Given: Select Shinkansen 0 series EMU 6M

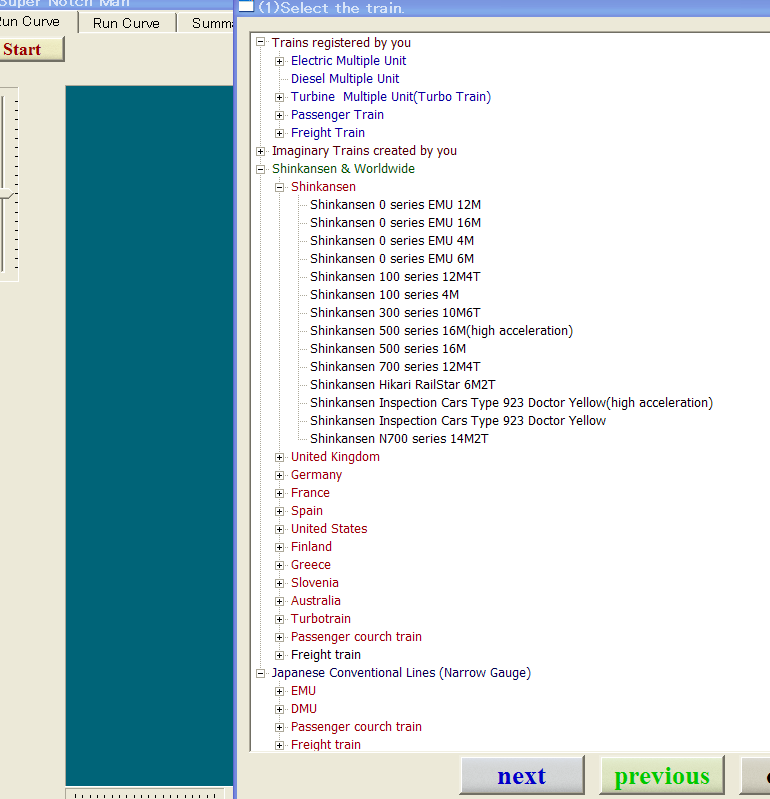Looking at the screenshot, I should point(392,259).
